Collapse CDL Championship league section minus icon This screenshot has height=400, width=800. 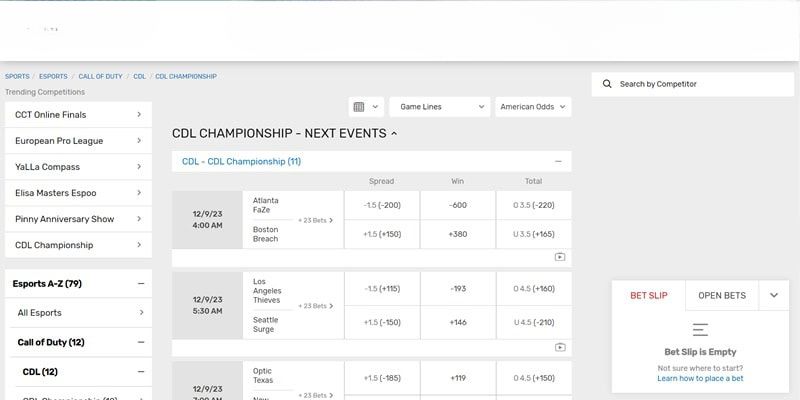tap(558, 161)
